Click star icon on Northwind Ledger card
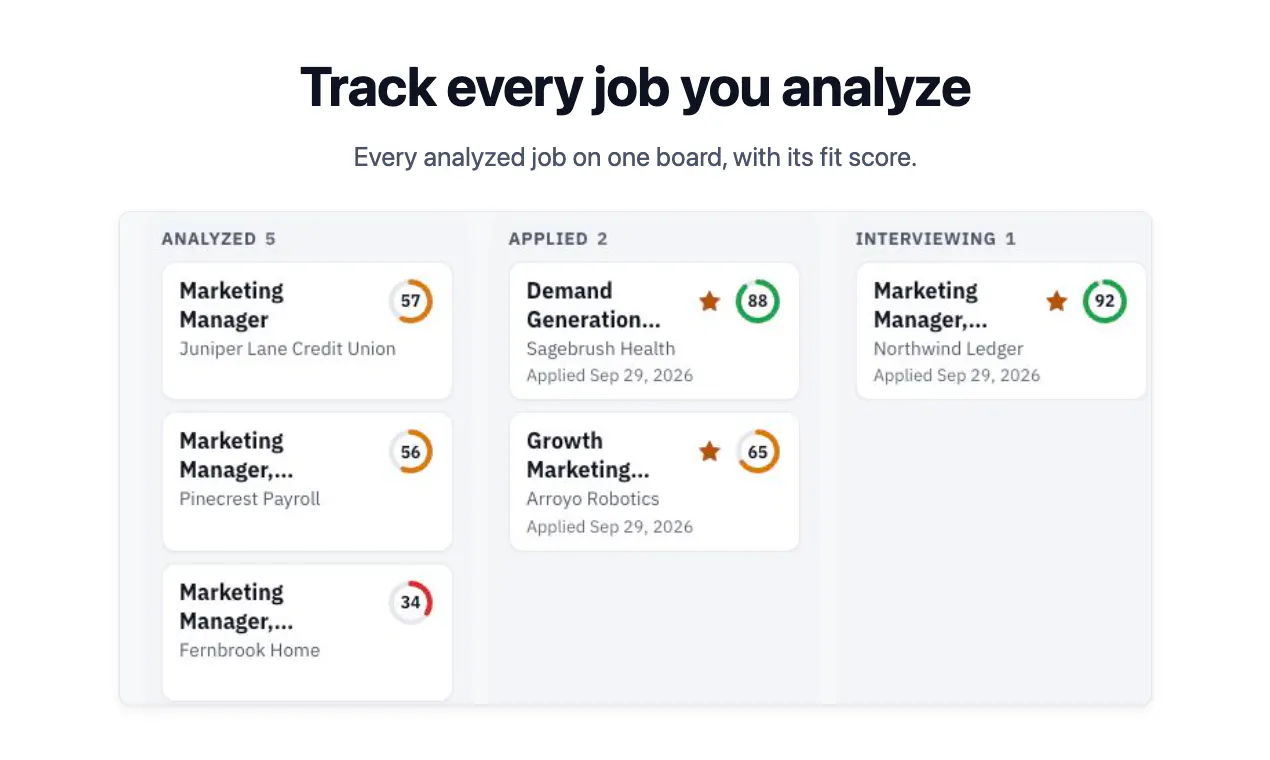The image size is (1270, 760). tap(1057, 301)
